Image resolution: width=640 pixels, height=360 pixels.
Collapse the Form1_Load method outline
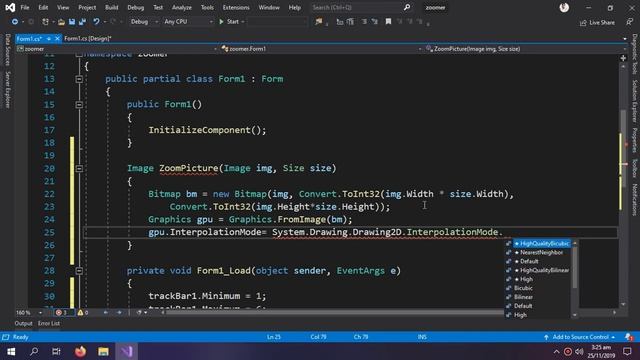point(79,271)
